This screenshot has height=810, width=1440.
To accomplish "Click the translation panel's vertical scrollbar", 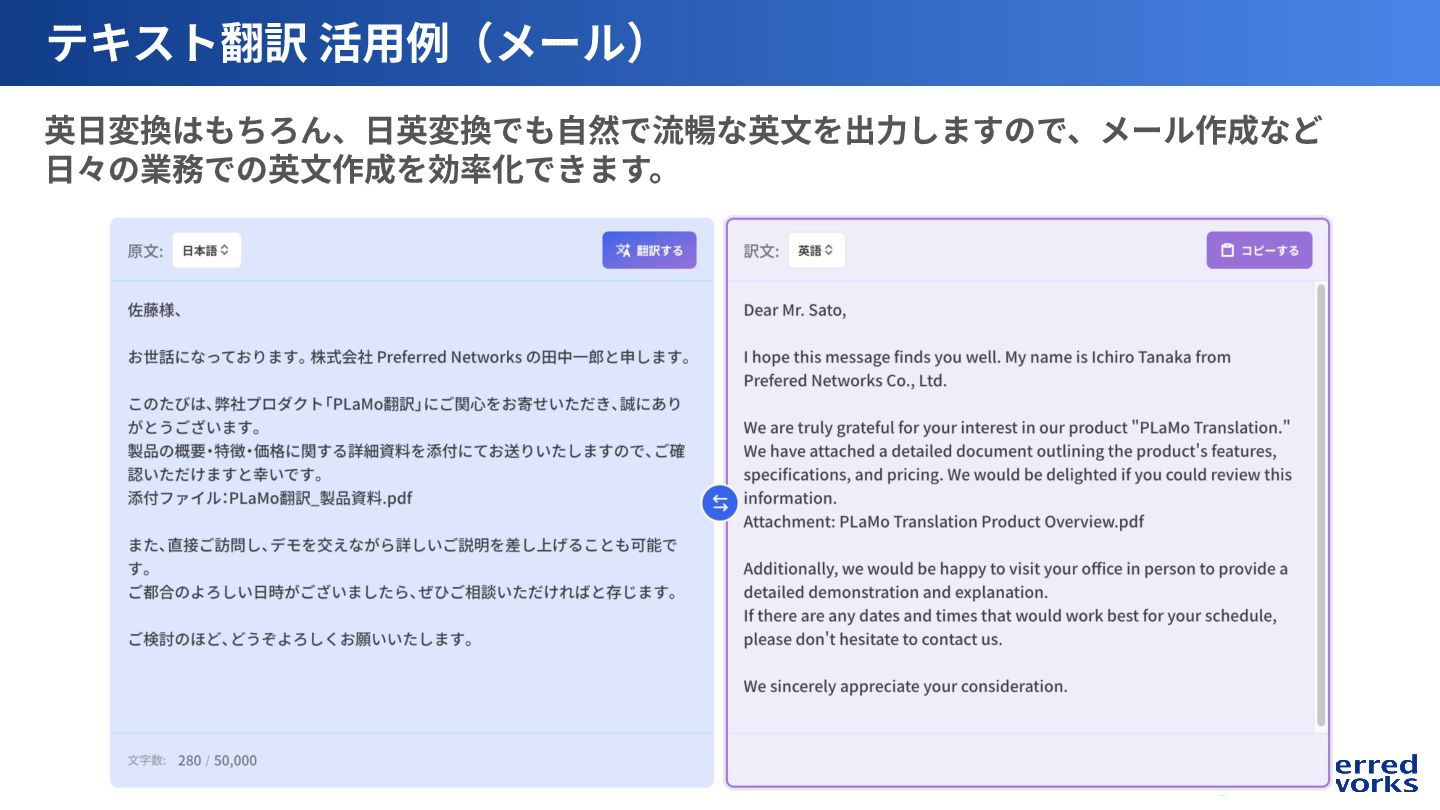I will point(1321,505).
